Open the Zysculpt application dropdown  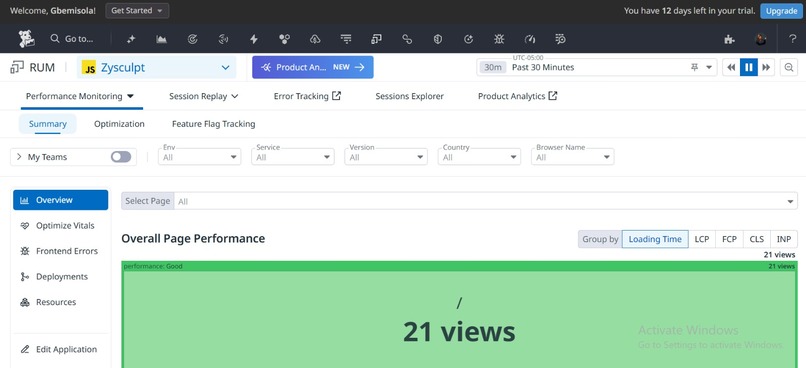[x=156, y=67]
